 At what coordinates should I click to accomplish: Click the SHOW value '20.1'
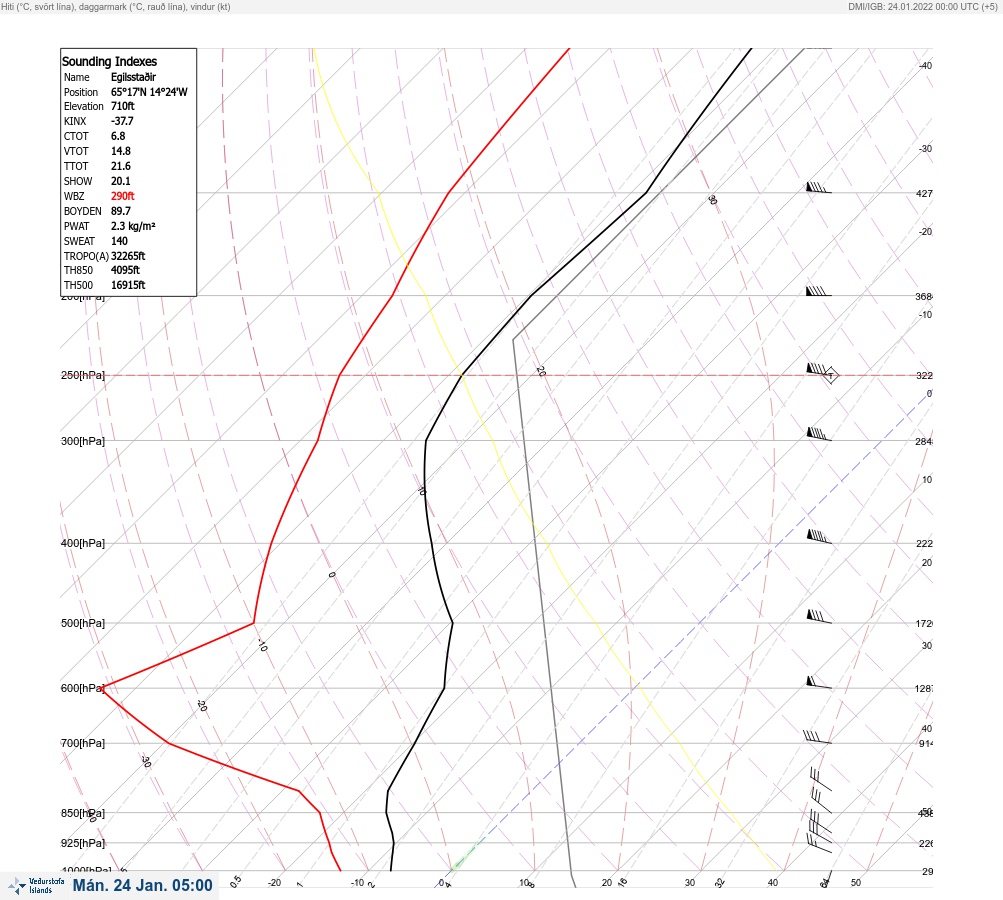click(120, 181)
